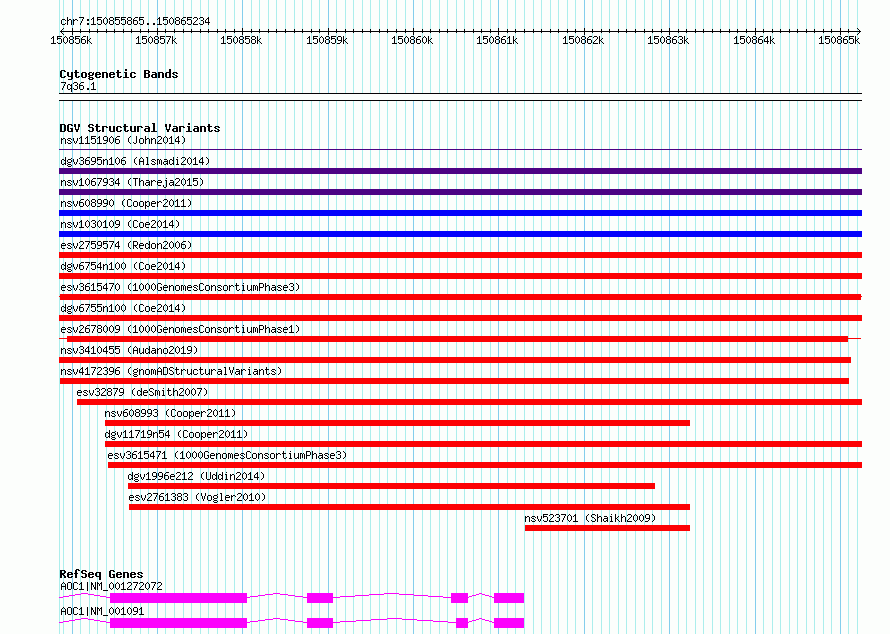
Task: Select the 7q36.1 cytogenetic band label
Action: click(x=78, y=86)
